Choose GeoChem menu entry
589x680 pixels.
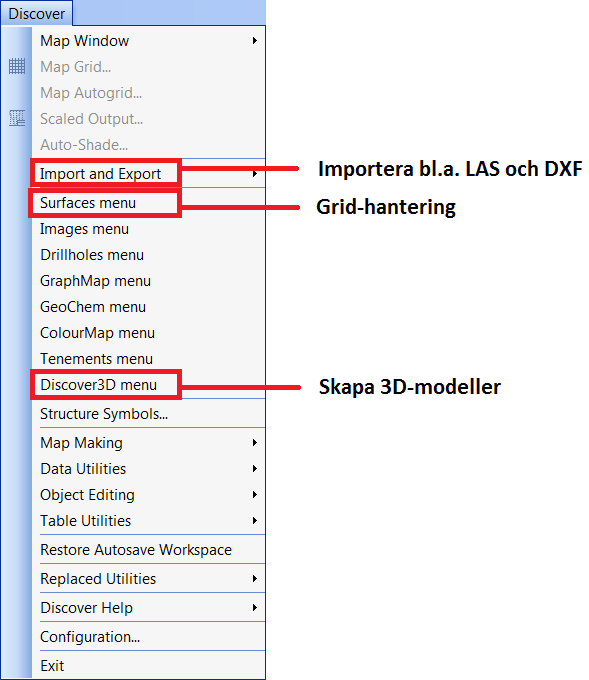(x=148, y=307)
